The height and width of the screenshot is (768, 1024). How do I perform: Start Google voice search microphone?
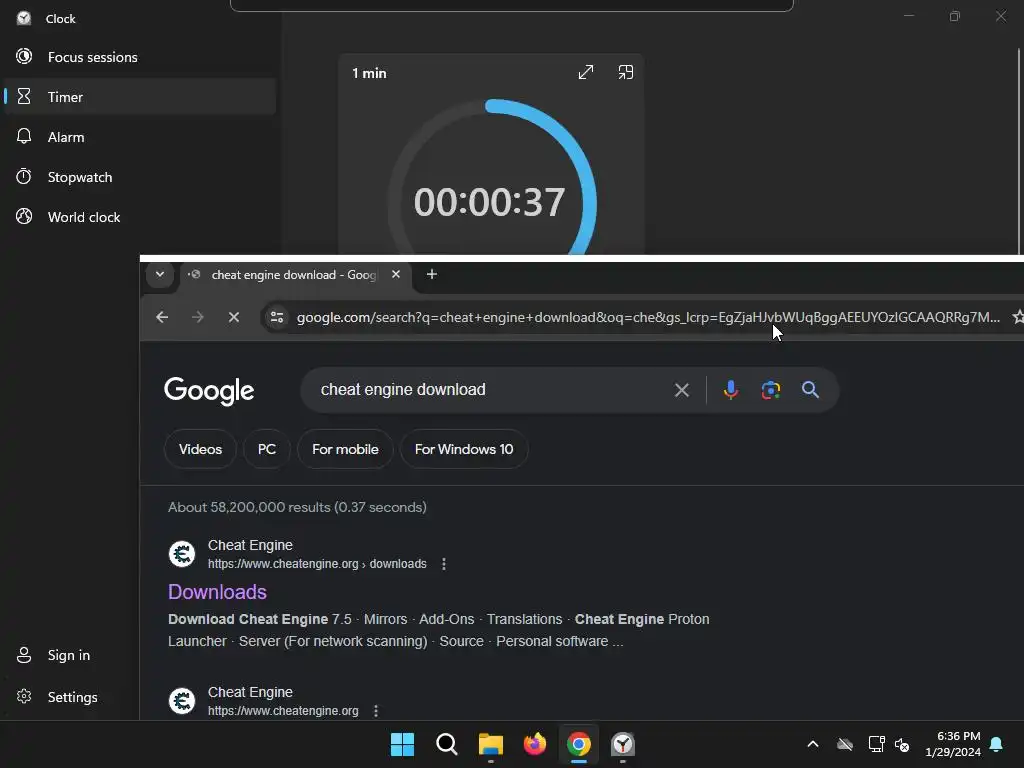[x=731, y=390]
